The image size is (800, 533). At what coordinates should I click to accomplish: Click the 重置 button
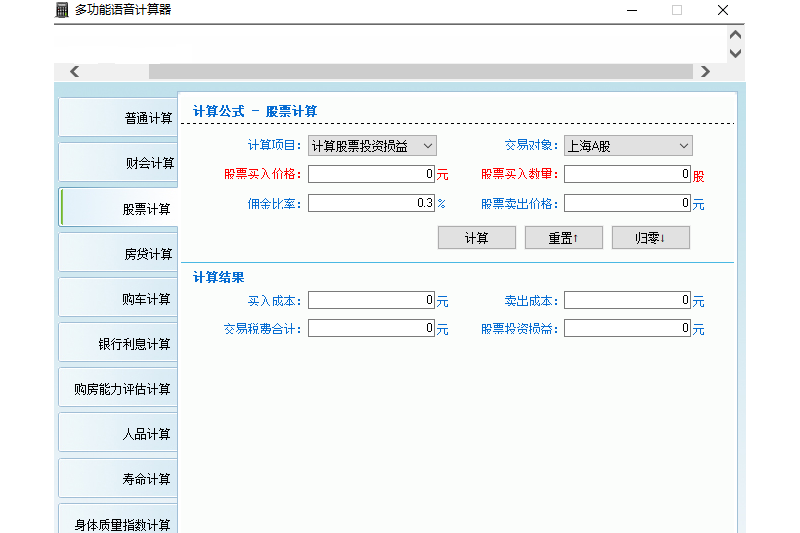click(x=564, y=238)
